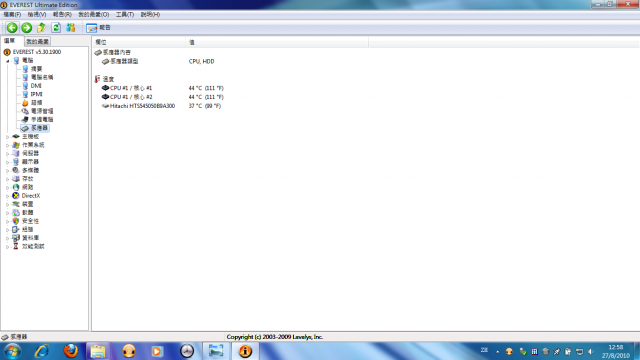Go back with the green left arrow
The image size is (640, 360).
point(12,28)
